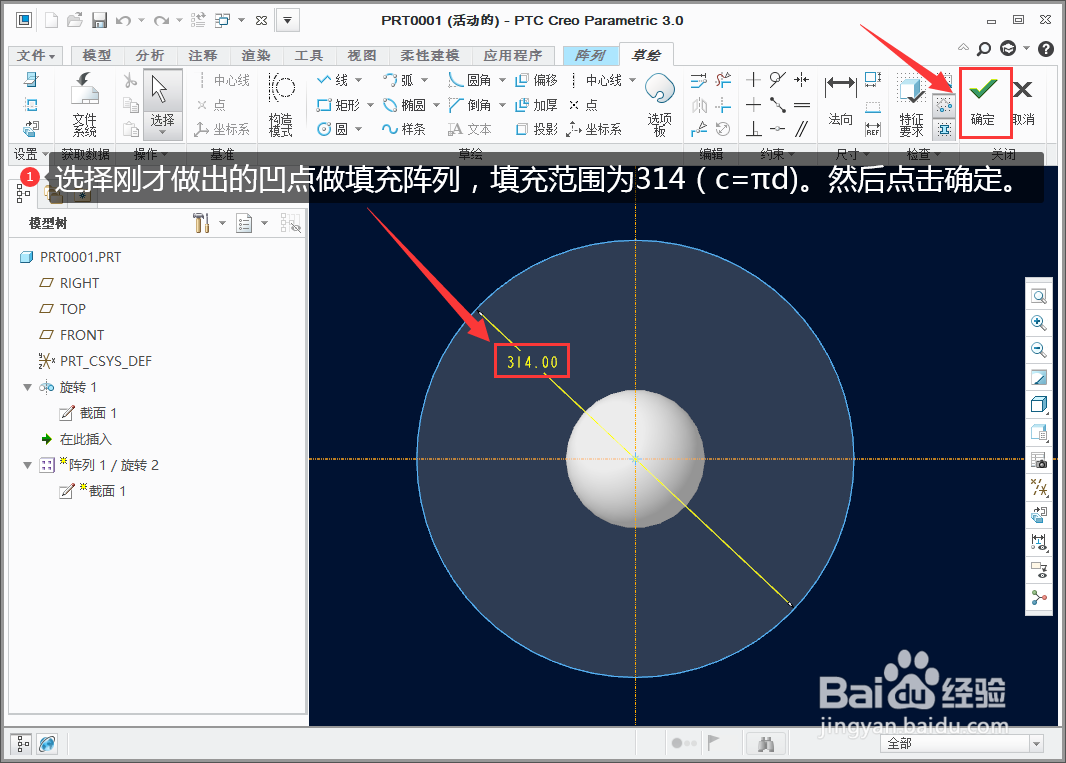Screen dimensions: 1066x763
Task: Toggle the model tree panel at bottom left
Action: [x=22, y=743]
